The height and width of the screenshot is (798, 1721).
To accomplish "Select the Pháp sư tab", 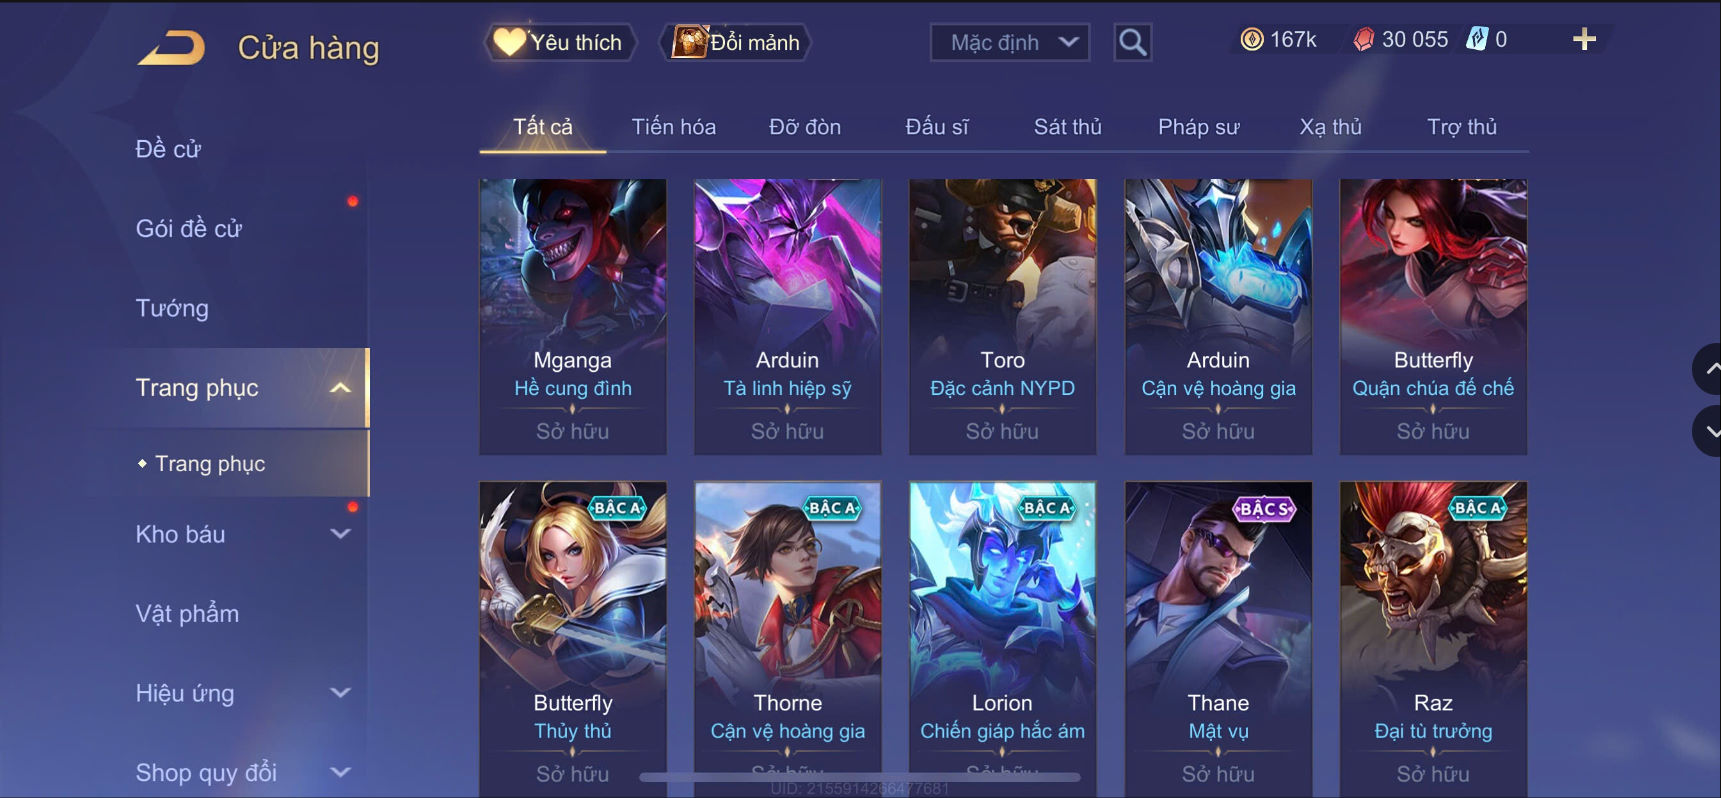I will (1198, 127).
